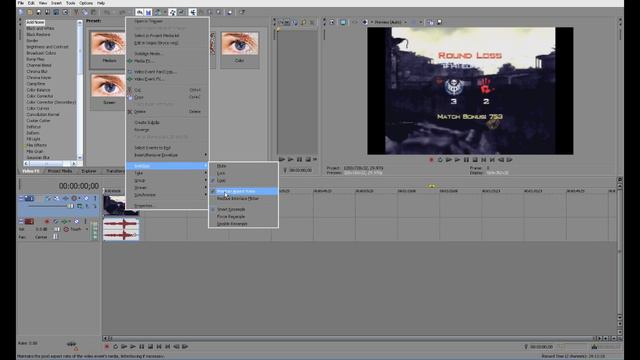Expand Insert/Remove Envelope submenu
This screenshot has width=640, height=360.
point(167,155)
